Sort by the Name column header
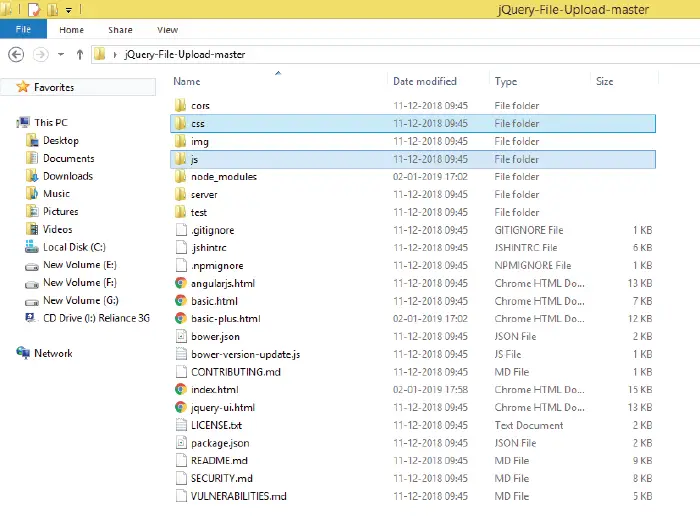This screenshot has width=700, height=516. [187, 81]
